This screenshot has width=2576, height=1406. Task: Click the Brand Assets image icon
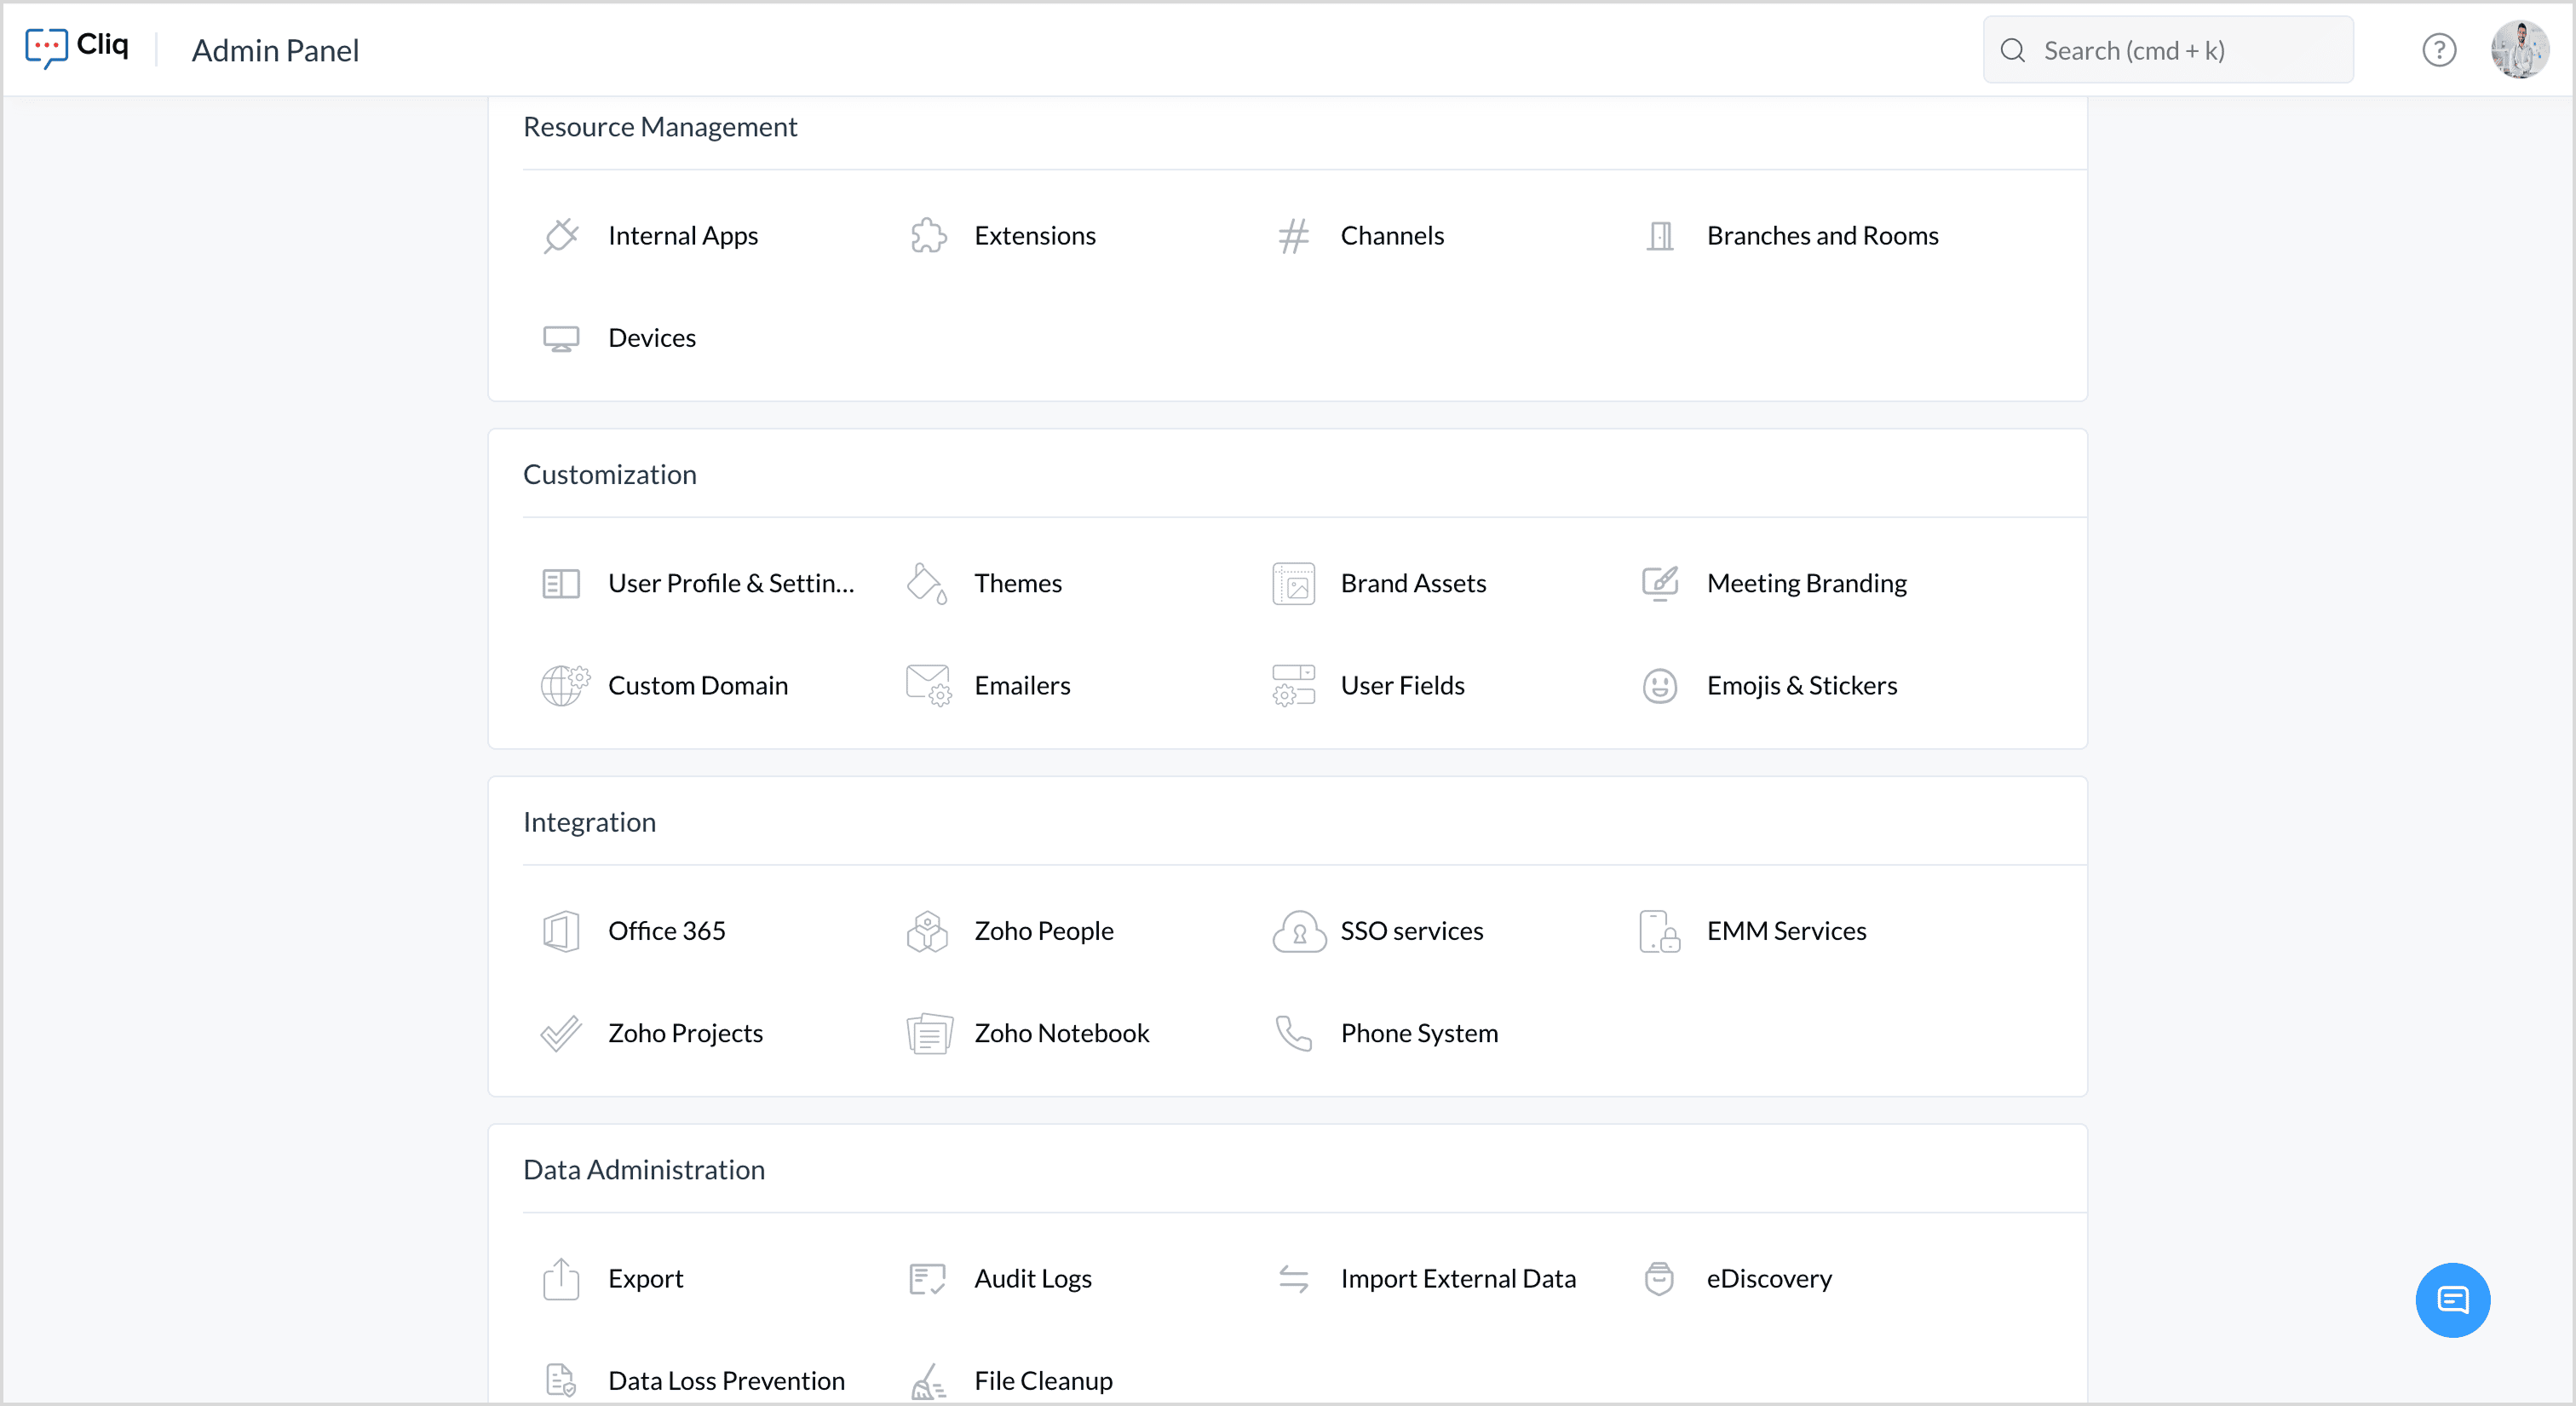[x=1294, y=584]
